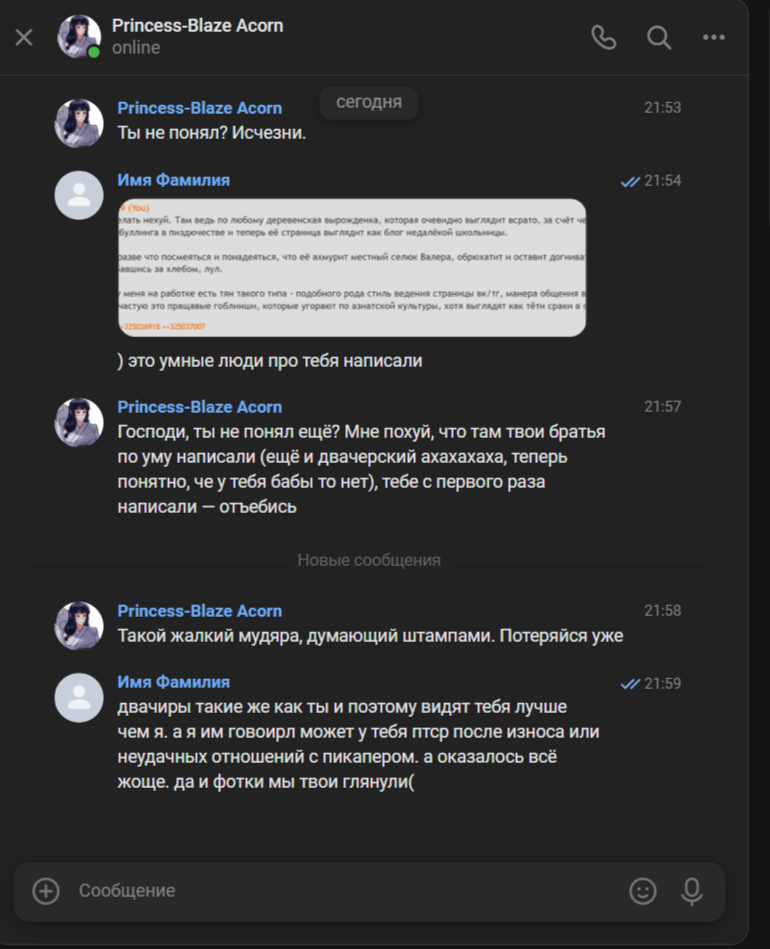Click the Имя Фамилия sender name at 21:54
This screenshot has width=770, height=949.
(x=173, y=180)
